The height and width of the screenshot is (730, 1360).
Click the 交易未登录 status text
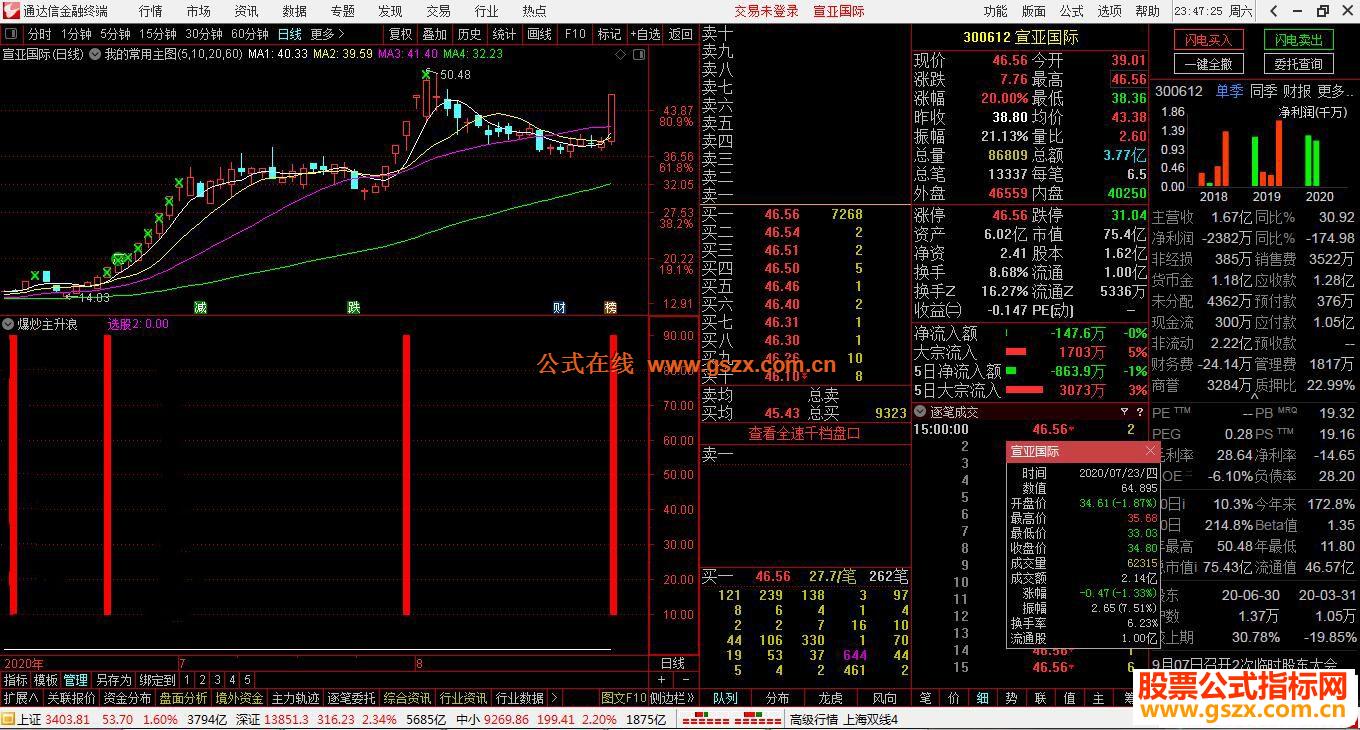(766, 11)
